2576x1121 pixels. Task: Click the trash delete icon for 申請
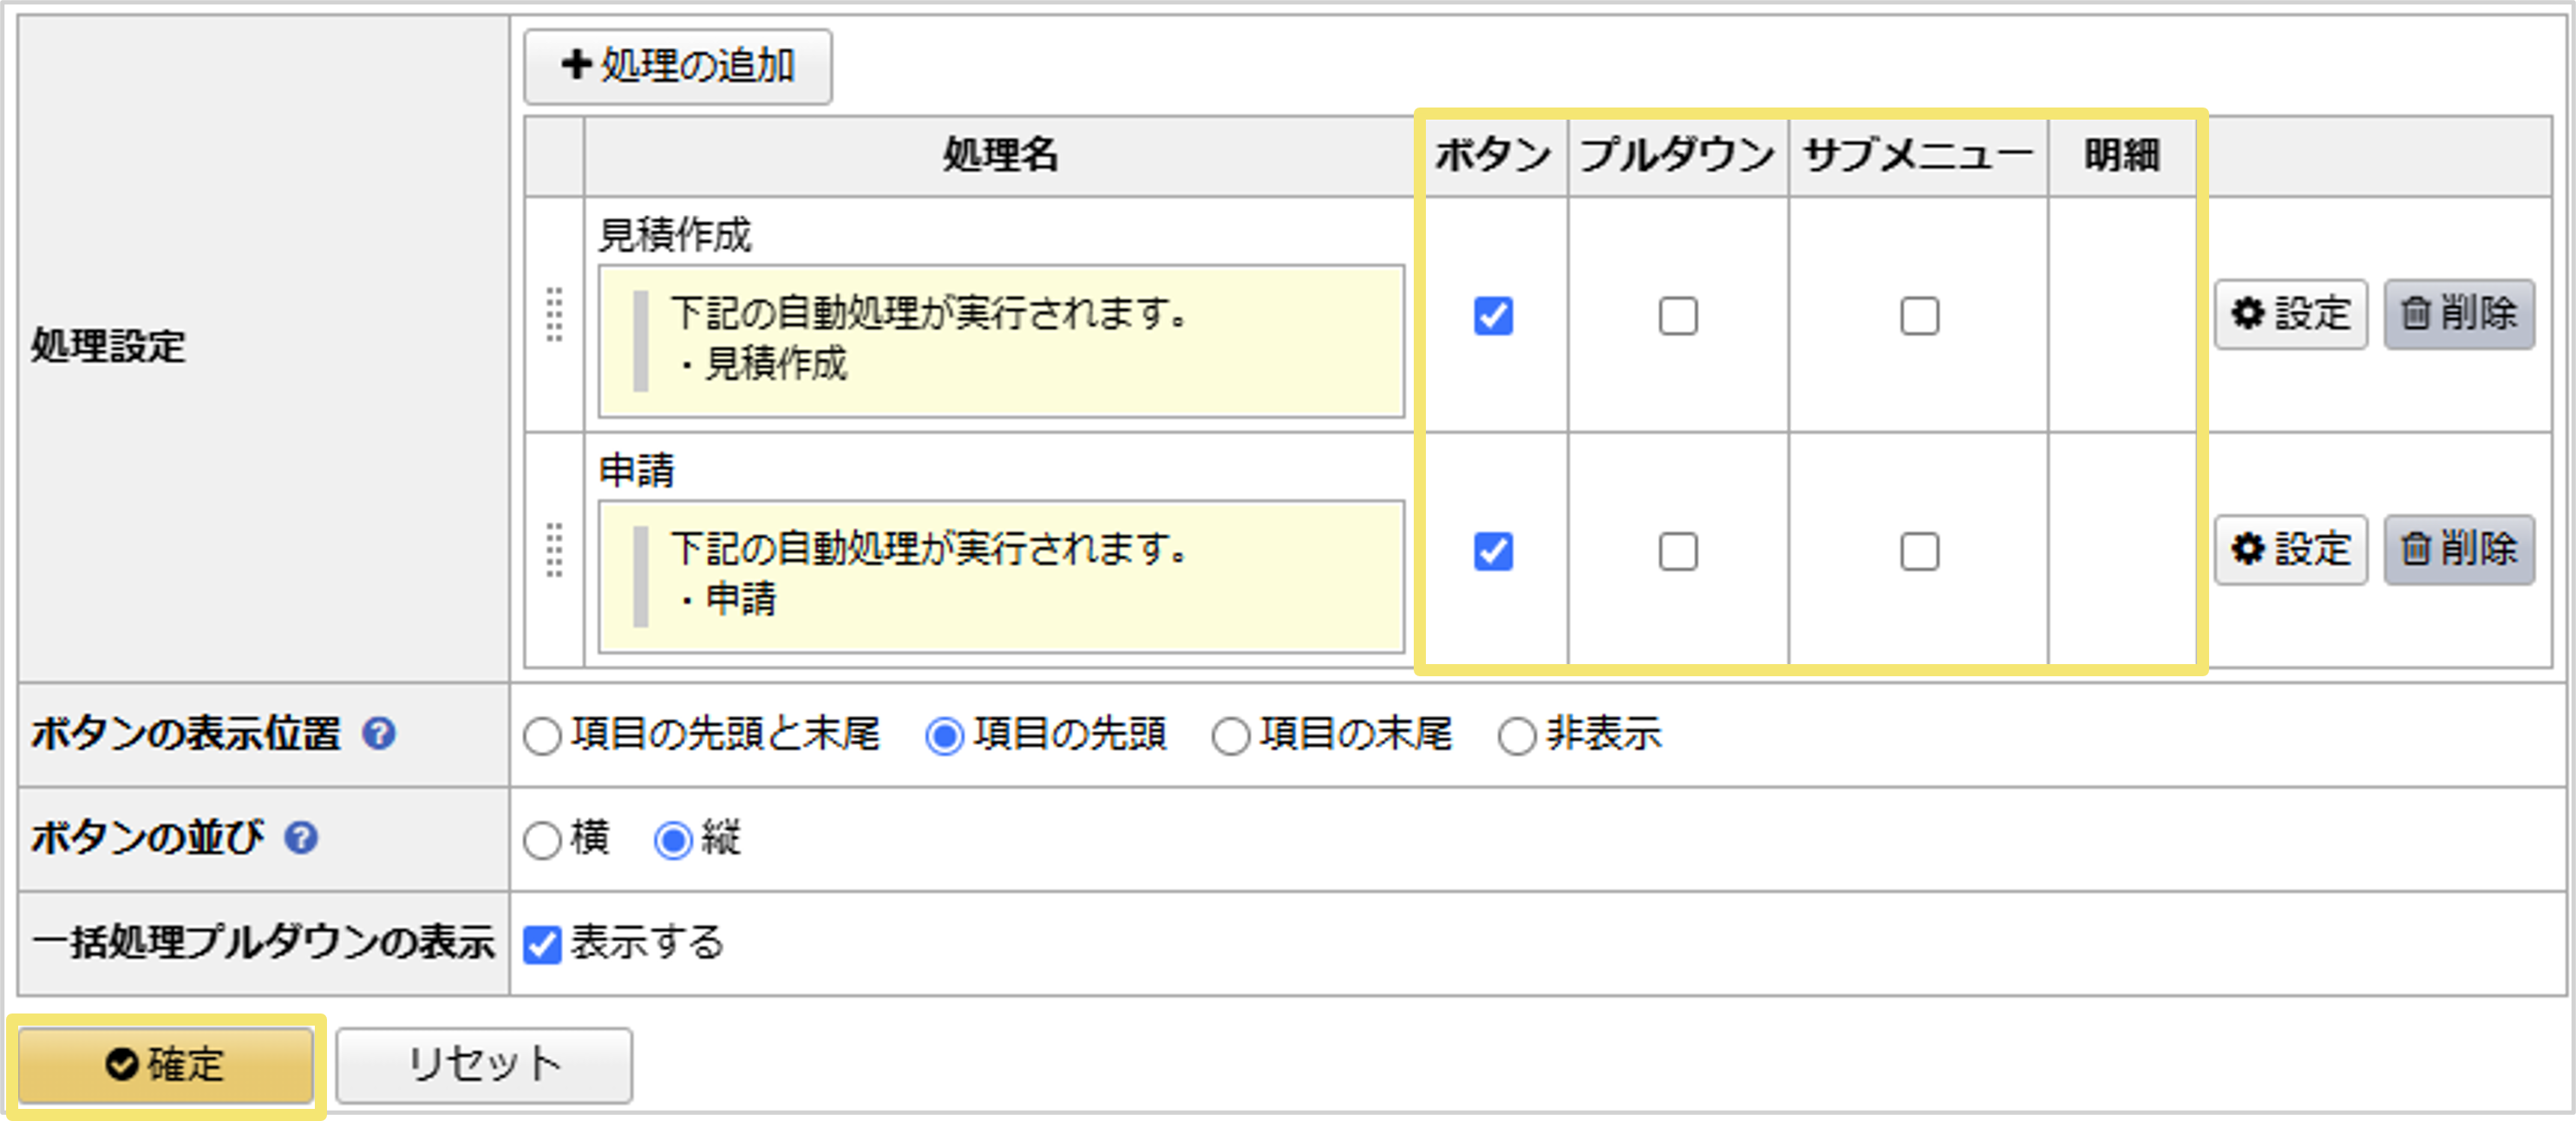(2459, 549)
